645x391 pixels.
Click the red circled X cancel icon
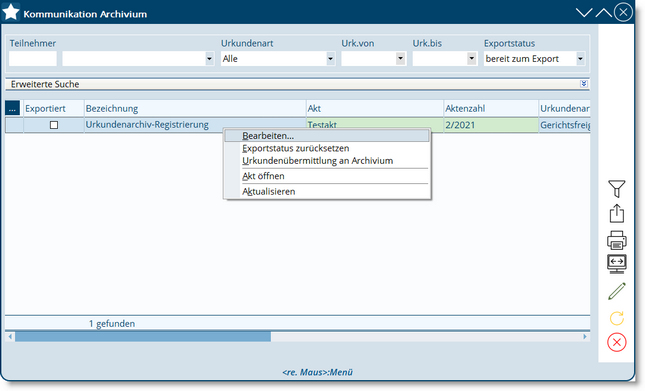(616, 342)
